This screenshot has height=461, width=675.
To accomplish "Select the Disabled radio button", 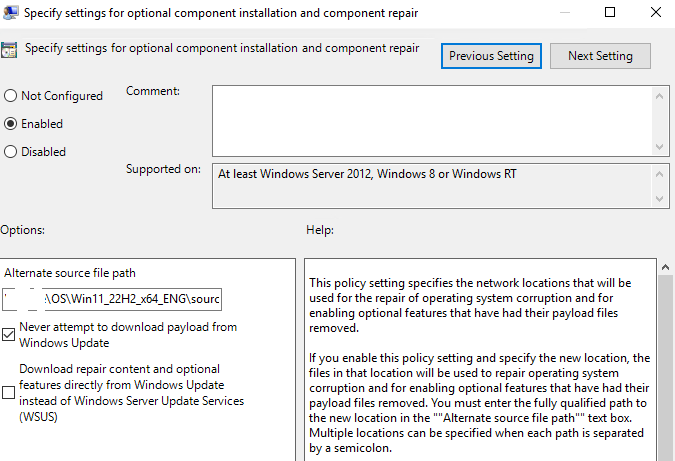I will click(x=10, y=152).
